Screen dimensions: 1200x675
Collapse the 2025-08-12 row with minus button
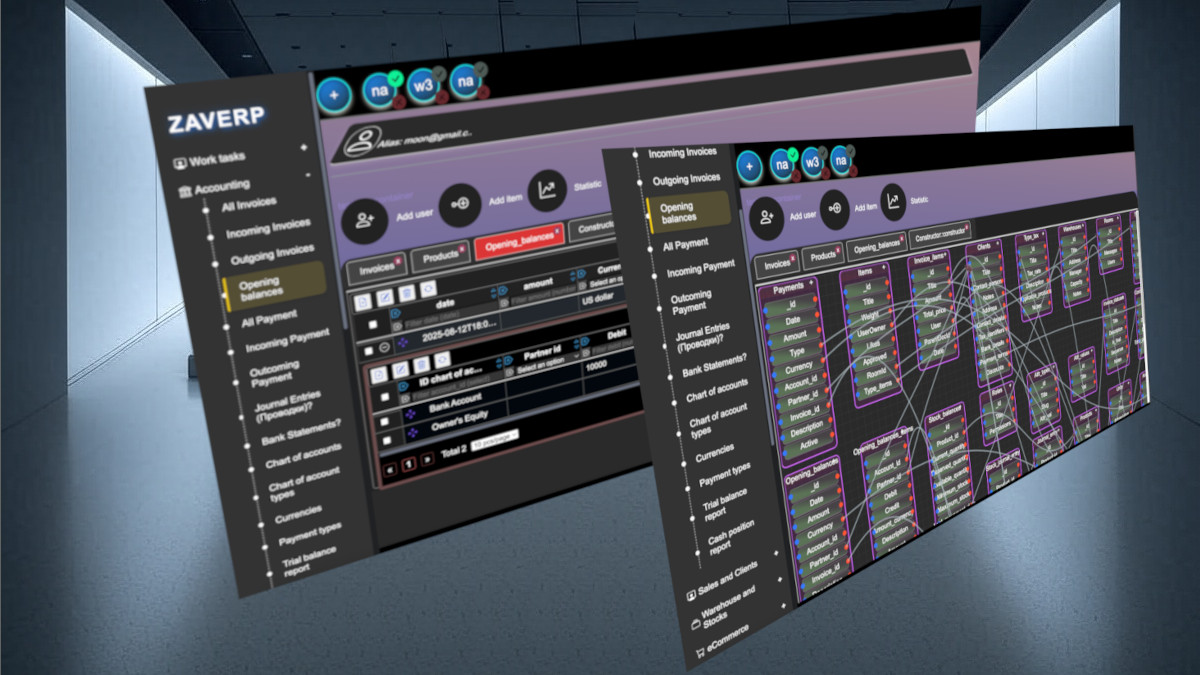click(384, 347)
